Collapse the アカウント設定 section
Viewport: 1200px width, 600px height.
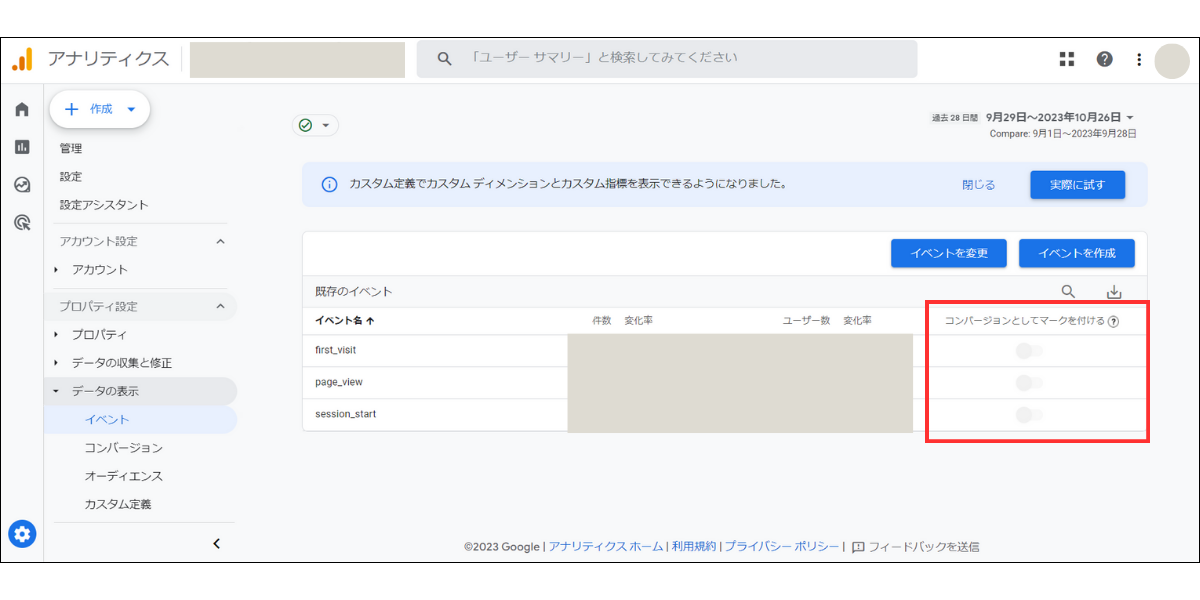(221, 241)
